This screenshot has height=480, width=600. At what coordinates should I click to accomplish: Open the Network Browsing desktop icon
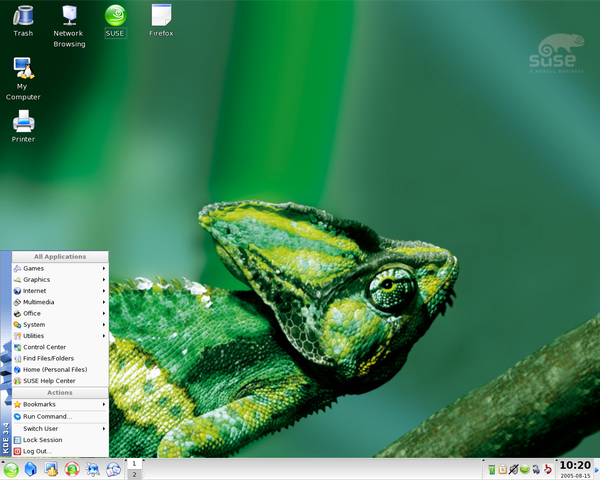69,26
